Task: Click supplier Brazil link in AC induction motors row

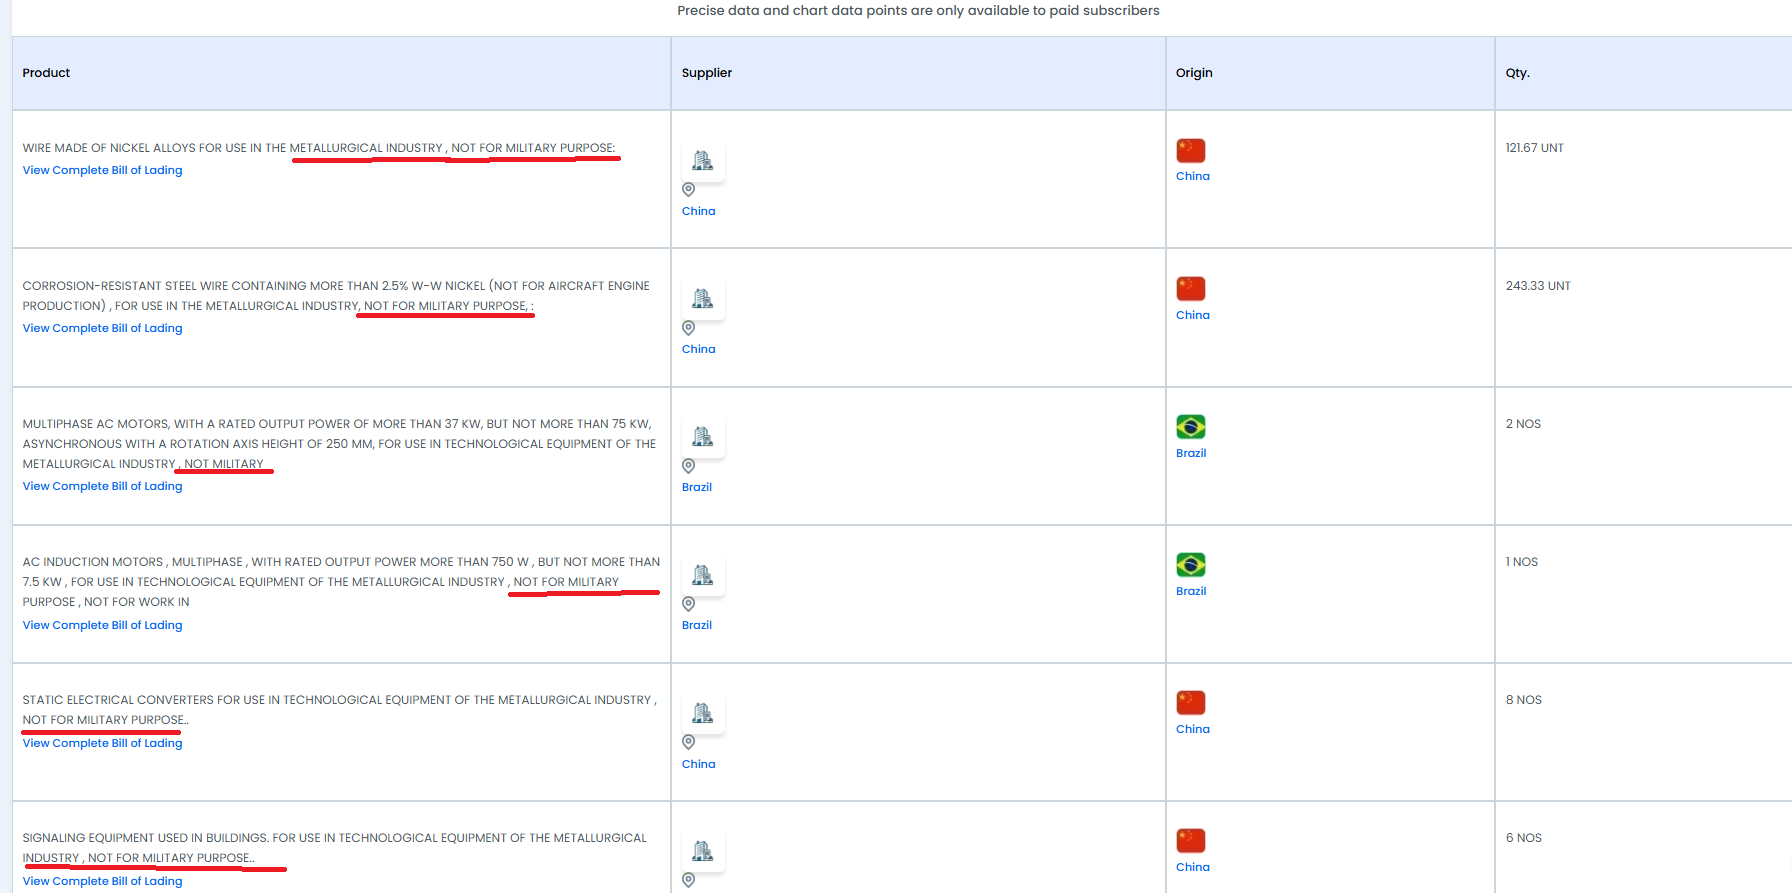Action: click(x=696, y=625)
